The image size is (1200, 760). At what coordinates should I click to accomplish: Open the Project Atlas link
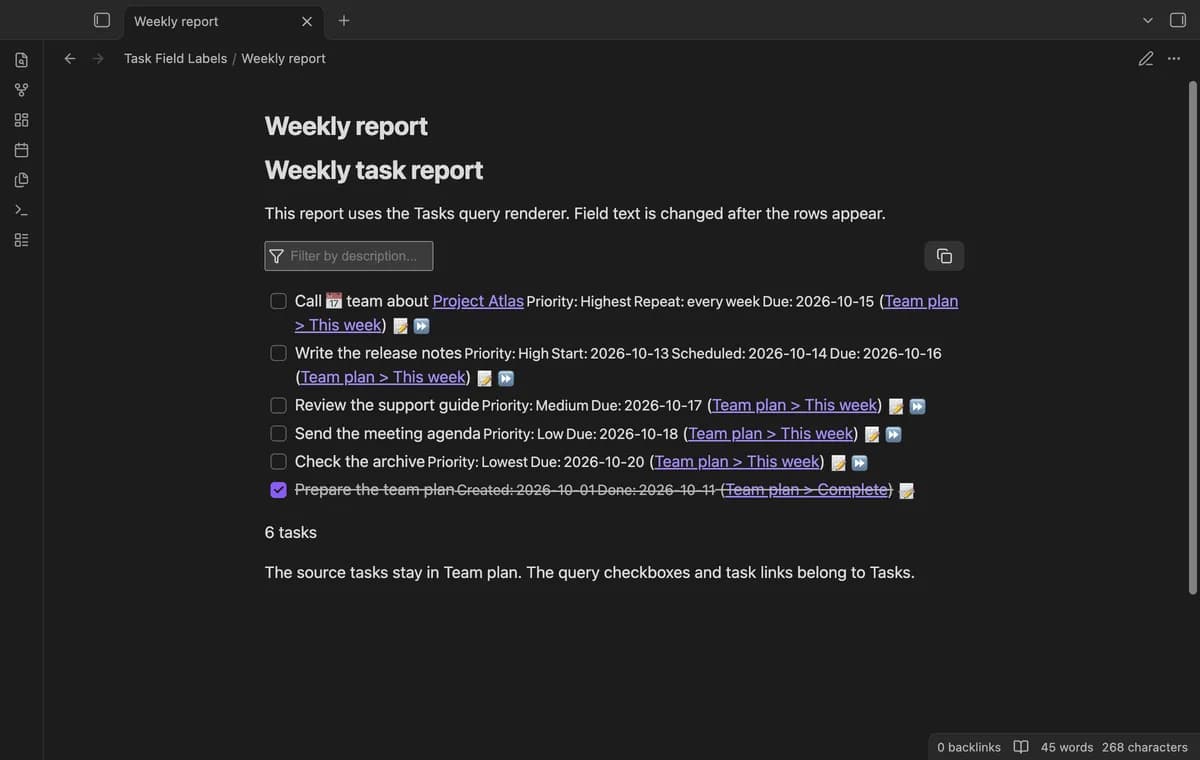[x=478, y=301]
